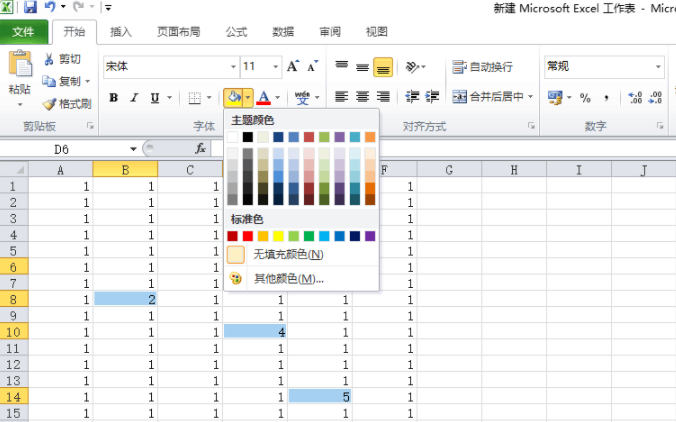The height and width of the screenshot is (422, 676).
Task: Open 其他颜色 (More Colors) dialog
Action: coord(287,278)
